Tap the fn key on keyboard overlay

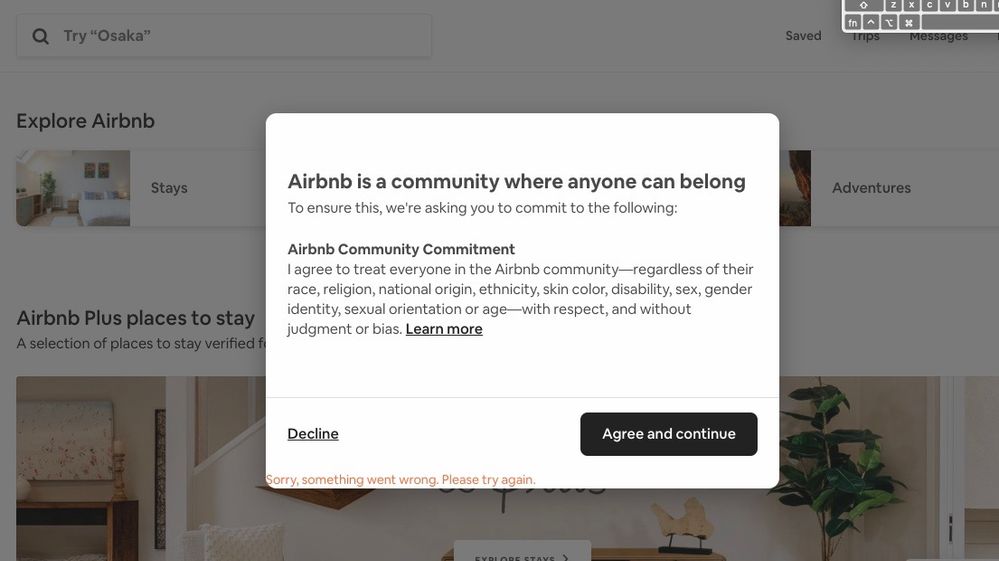tap(853, 22)
